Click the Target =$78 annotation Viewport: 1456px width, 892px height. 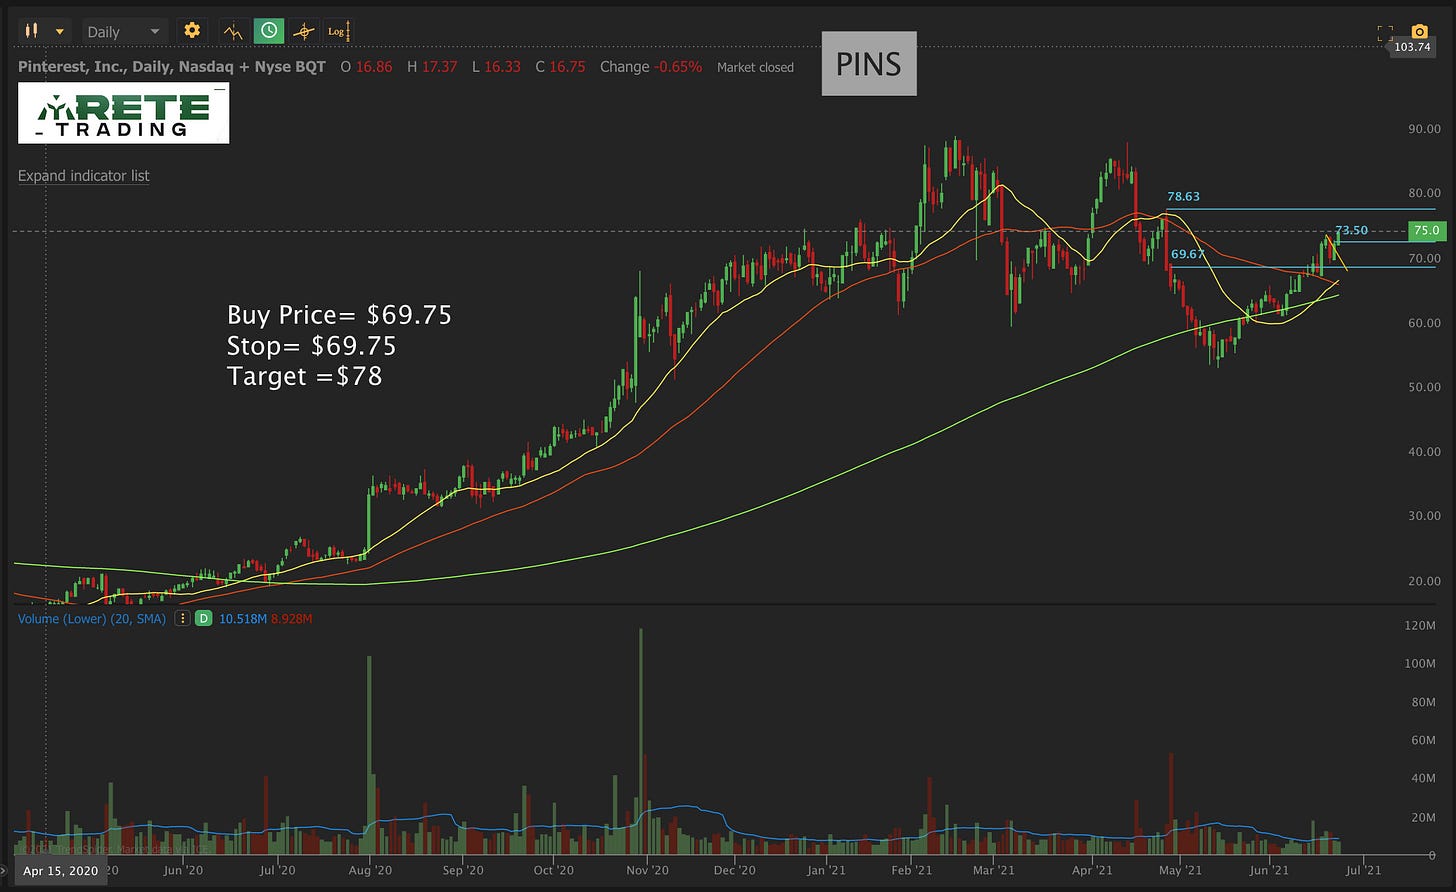305,376
